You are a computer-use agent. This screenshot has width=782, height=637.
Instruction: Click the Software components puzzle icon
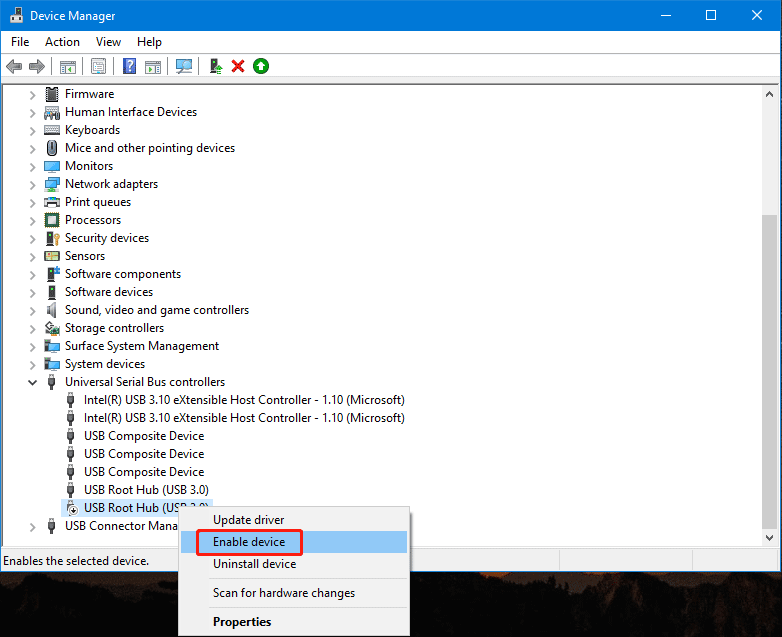[x=52, y=274]
